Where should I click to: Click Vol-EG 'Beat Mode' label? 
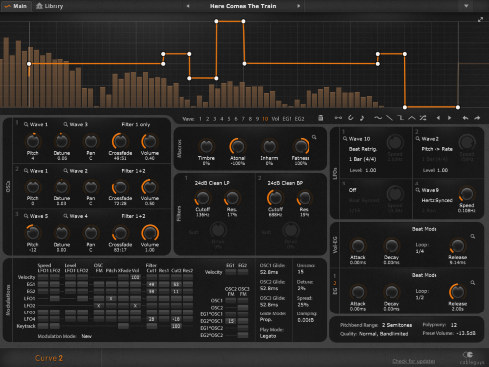click(424, 229)
